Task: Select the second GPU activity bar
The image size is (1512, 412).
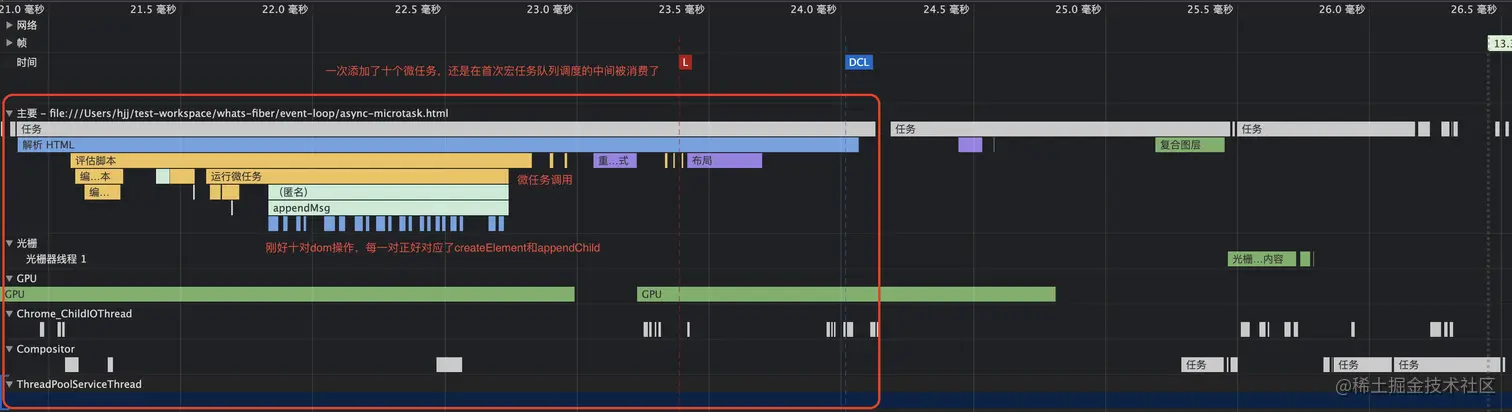Action: pos(846,294)
